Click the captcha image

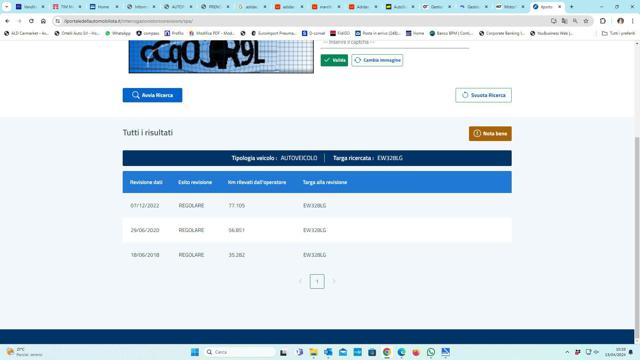[221, 57]
